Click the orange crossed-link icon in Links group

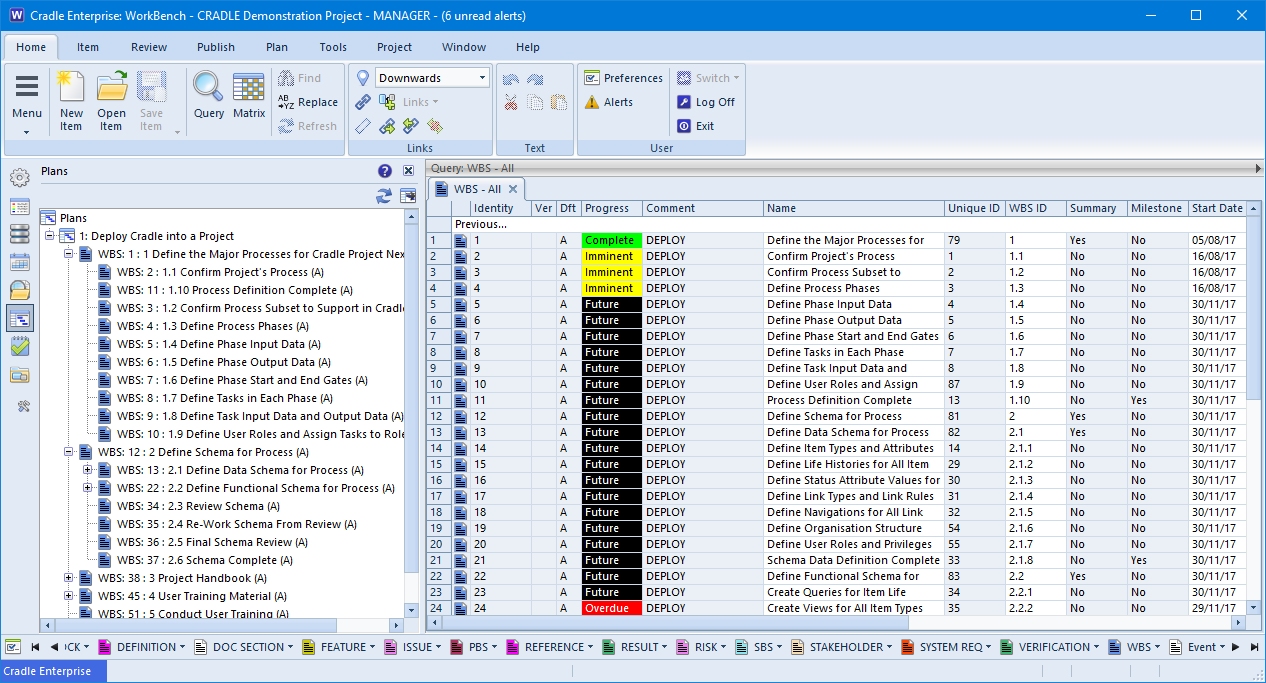[435, 126]
